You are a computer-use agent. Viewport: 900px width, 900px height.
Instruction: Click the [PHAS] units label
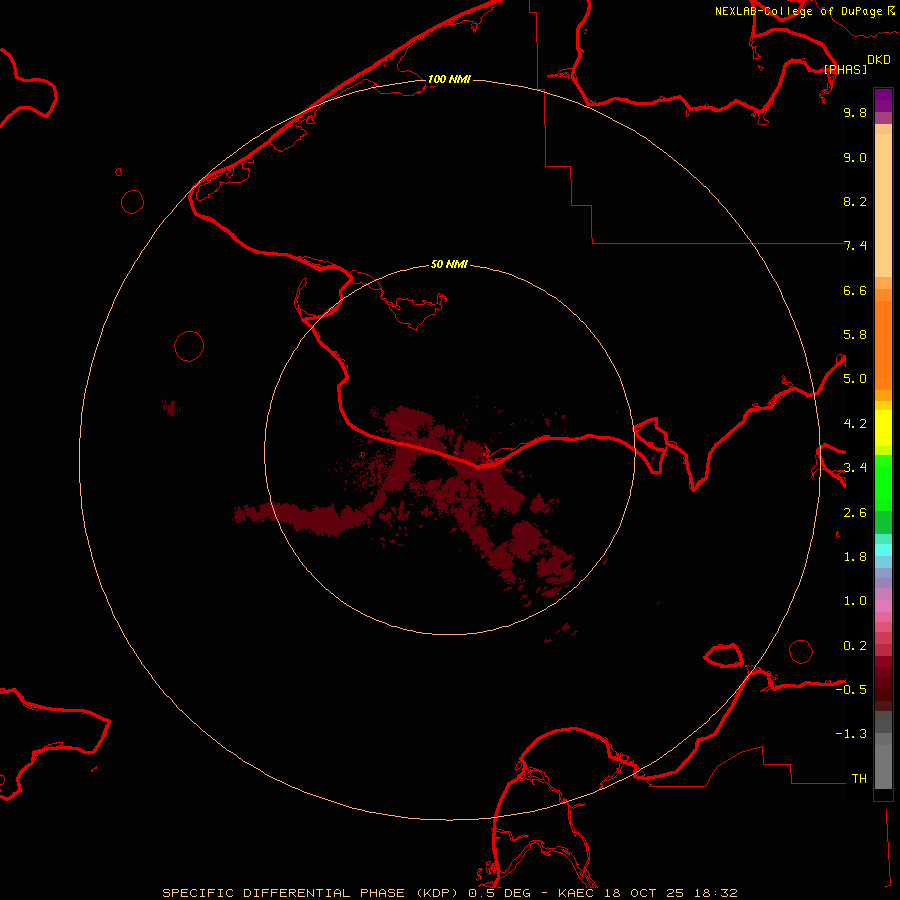tap(845, 69)
